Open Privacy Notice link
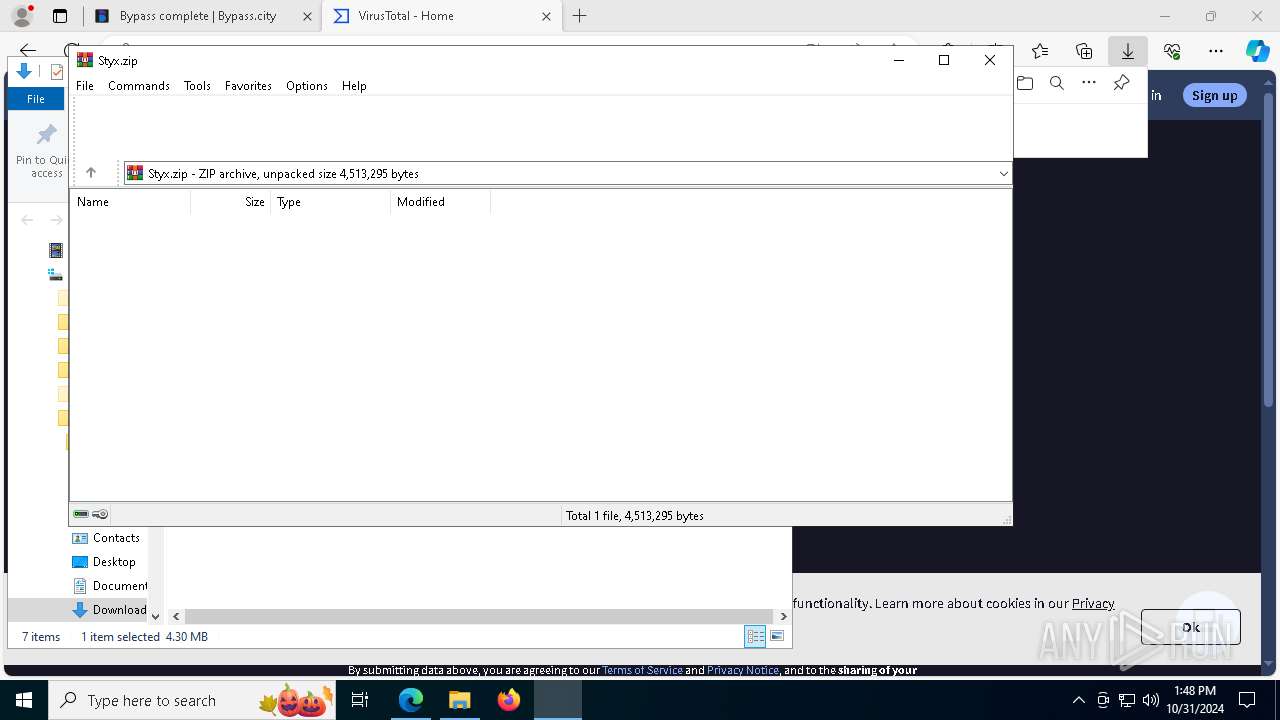1280x720 pixels. pos(743,670)
